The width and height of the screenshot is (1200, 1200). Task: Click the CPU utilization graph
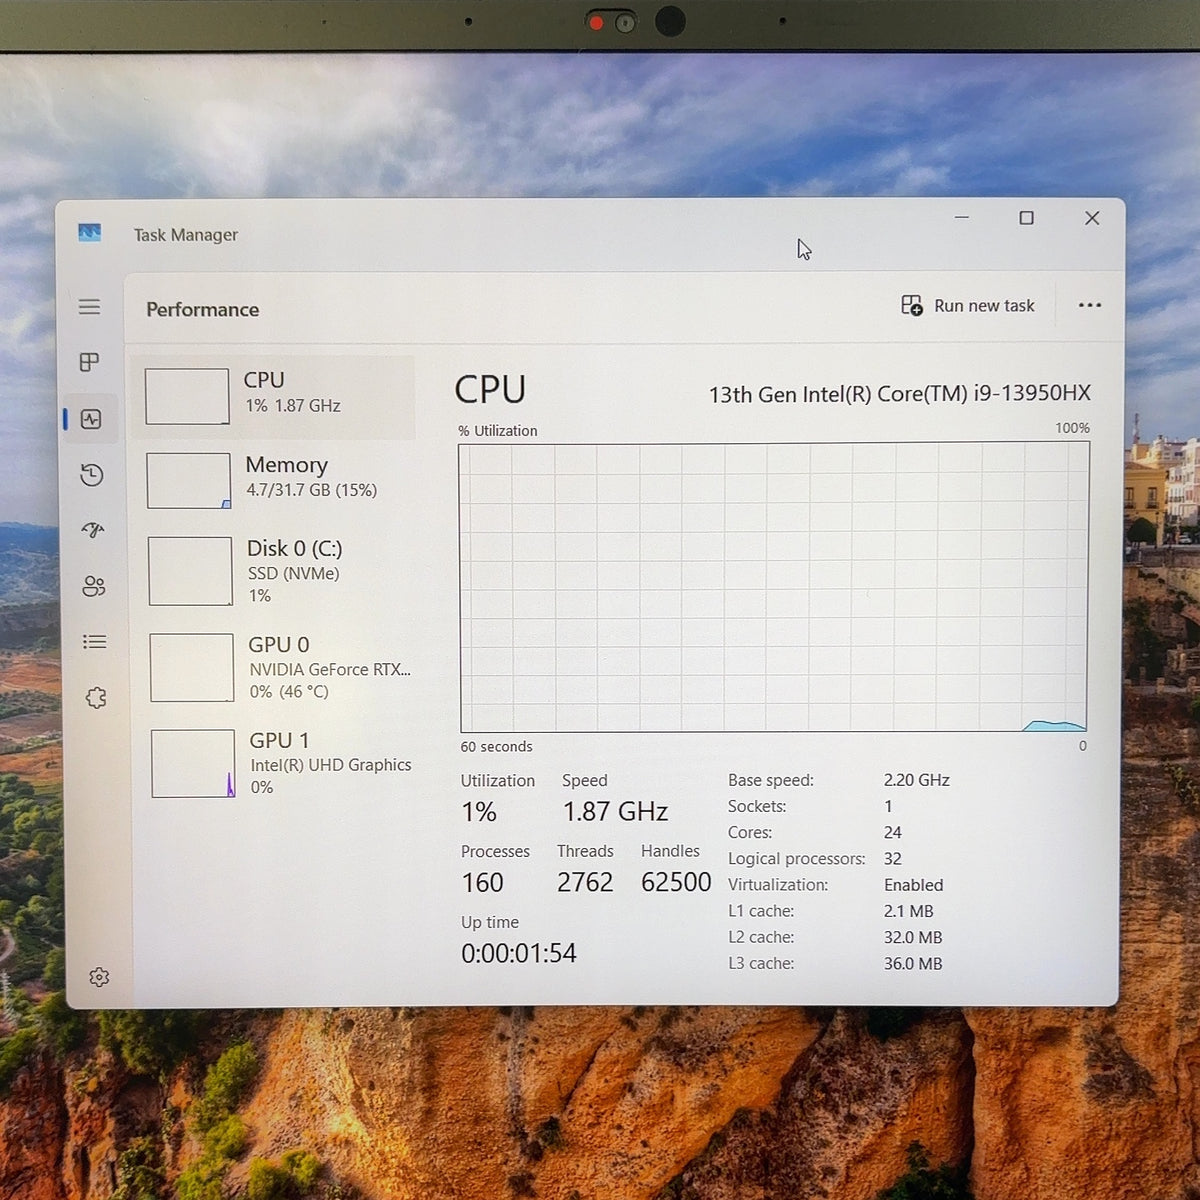click(x=773, y=587)
